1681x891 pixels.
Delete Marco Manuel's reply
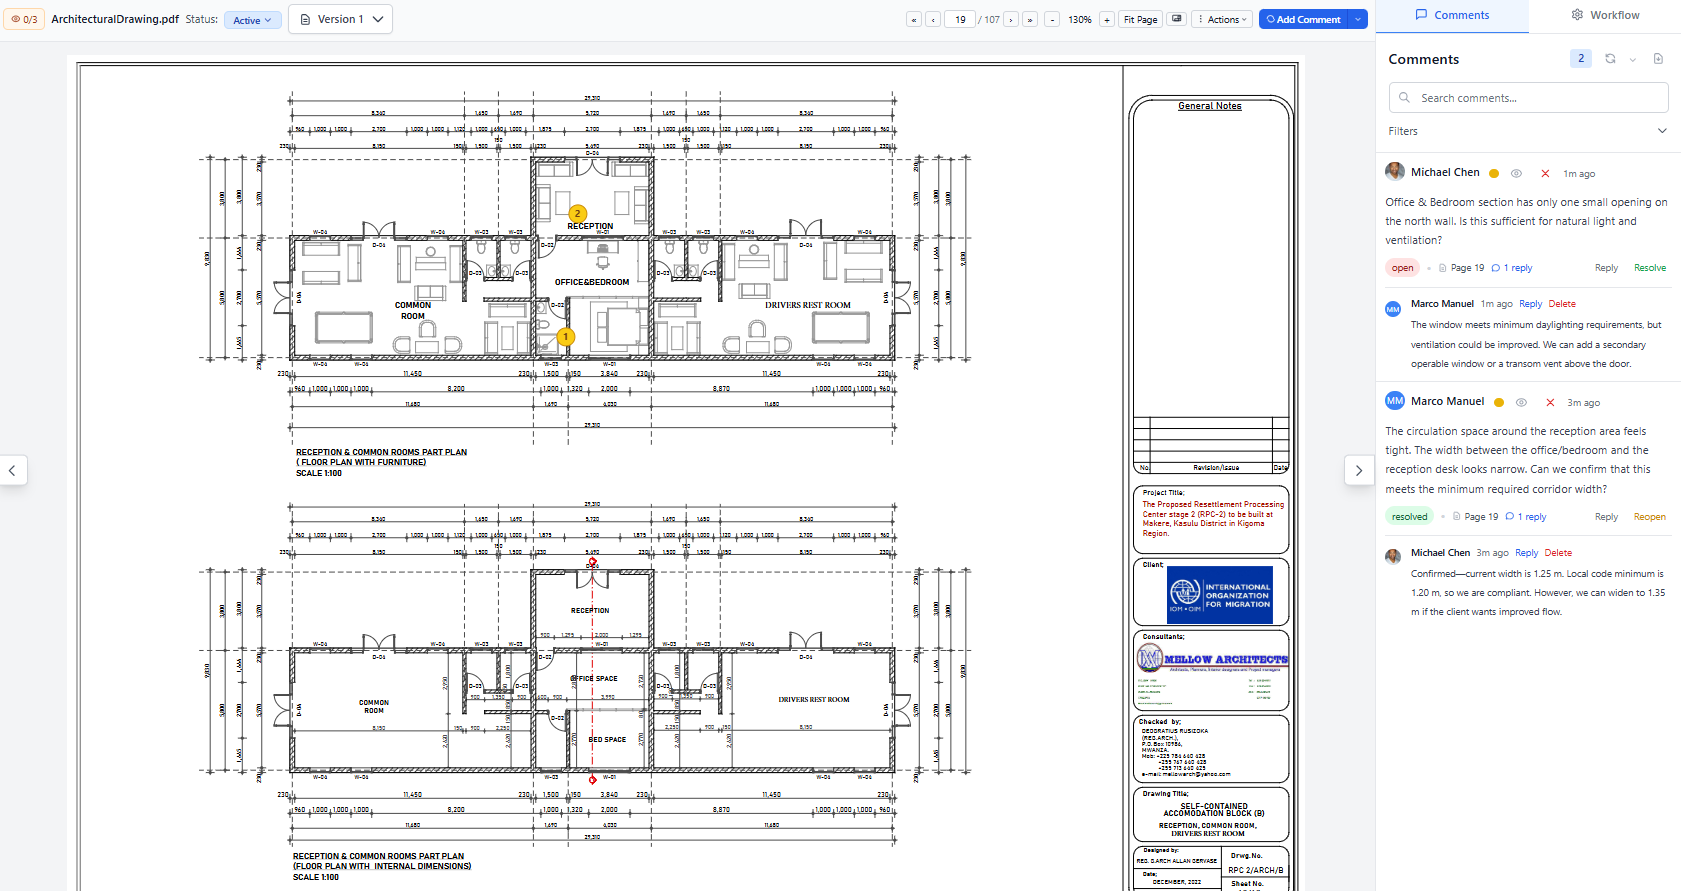pos(1562,304)
